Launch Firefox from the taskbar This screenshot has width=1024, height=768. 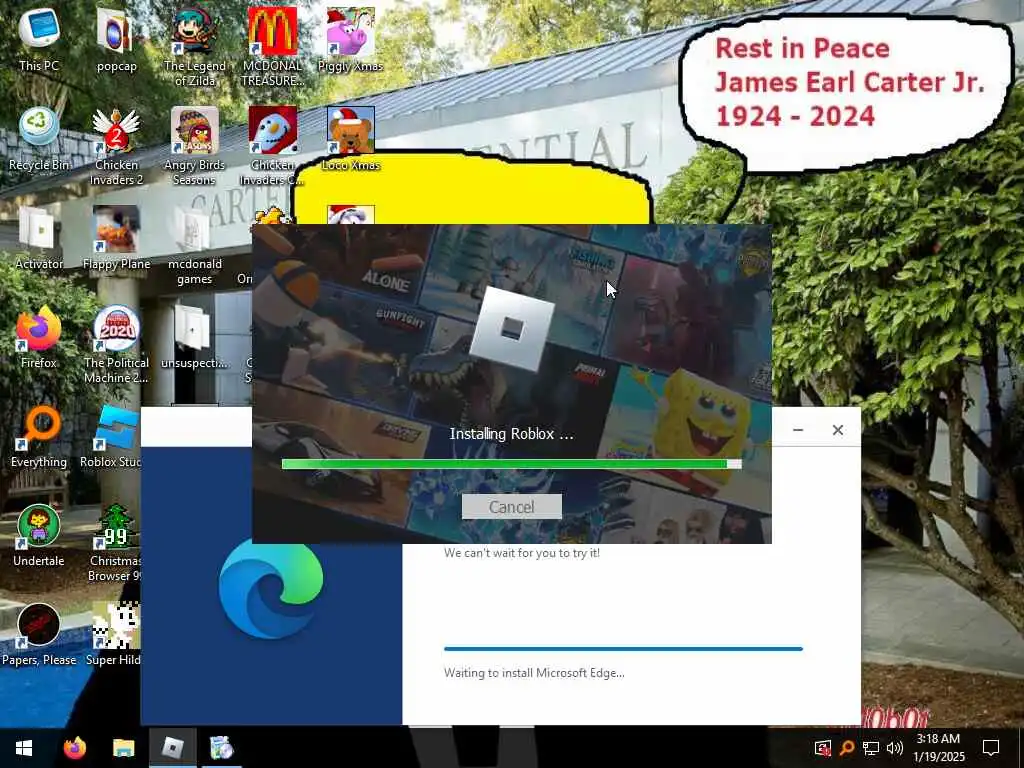(74, 748)
